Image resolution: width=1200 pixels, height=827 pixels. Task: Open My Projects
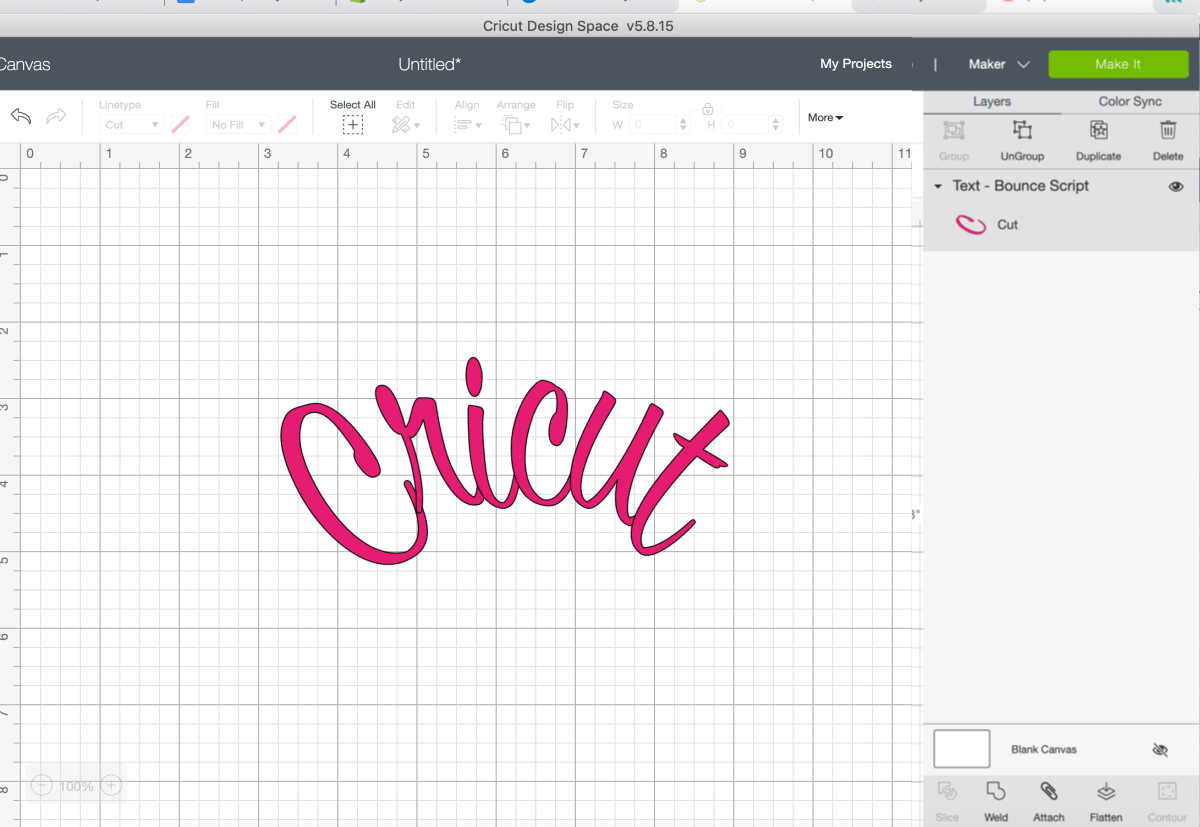[856, 63]
